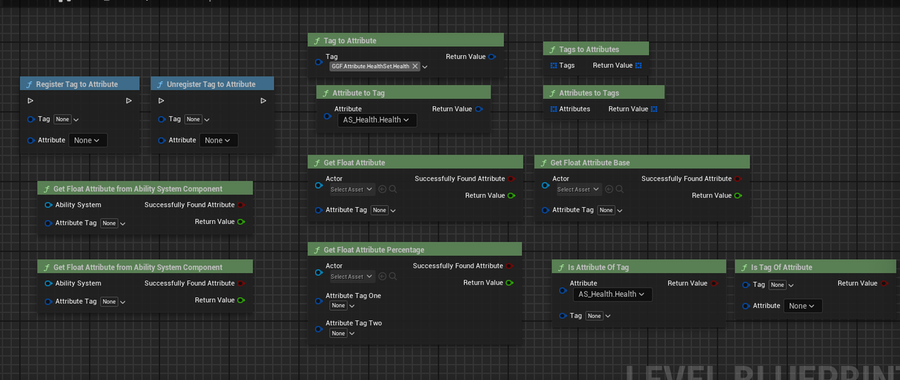Remove the GGF.Attribute.HealthSet.Health tag chip
900x380 pixels.
pyautogui.click(x=415, y=67)
